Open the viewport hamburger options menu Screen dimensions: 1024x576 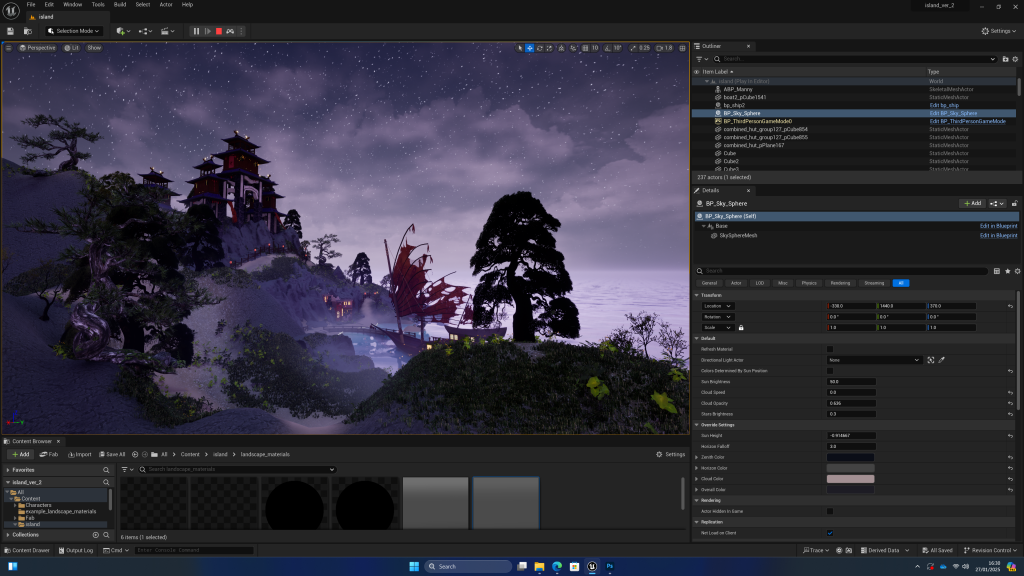pyautogui.click(x=8, y=48)
